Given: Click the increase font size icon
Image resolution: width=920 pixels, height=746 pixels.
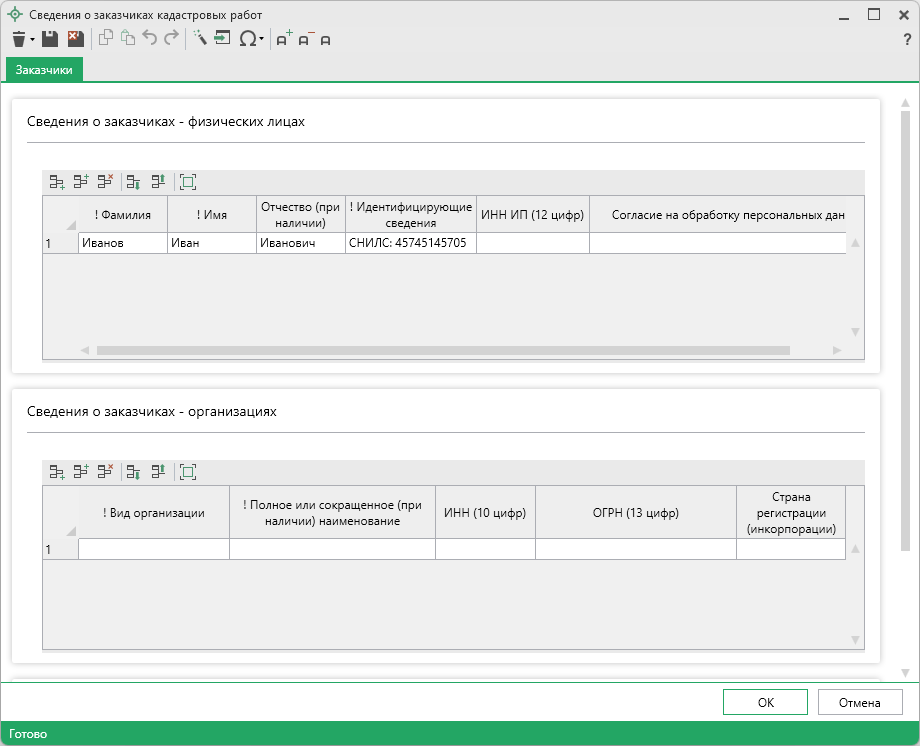Looking at the screenshot, I should pos(283,39).
